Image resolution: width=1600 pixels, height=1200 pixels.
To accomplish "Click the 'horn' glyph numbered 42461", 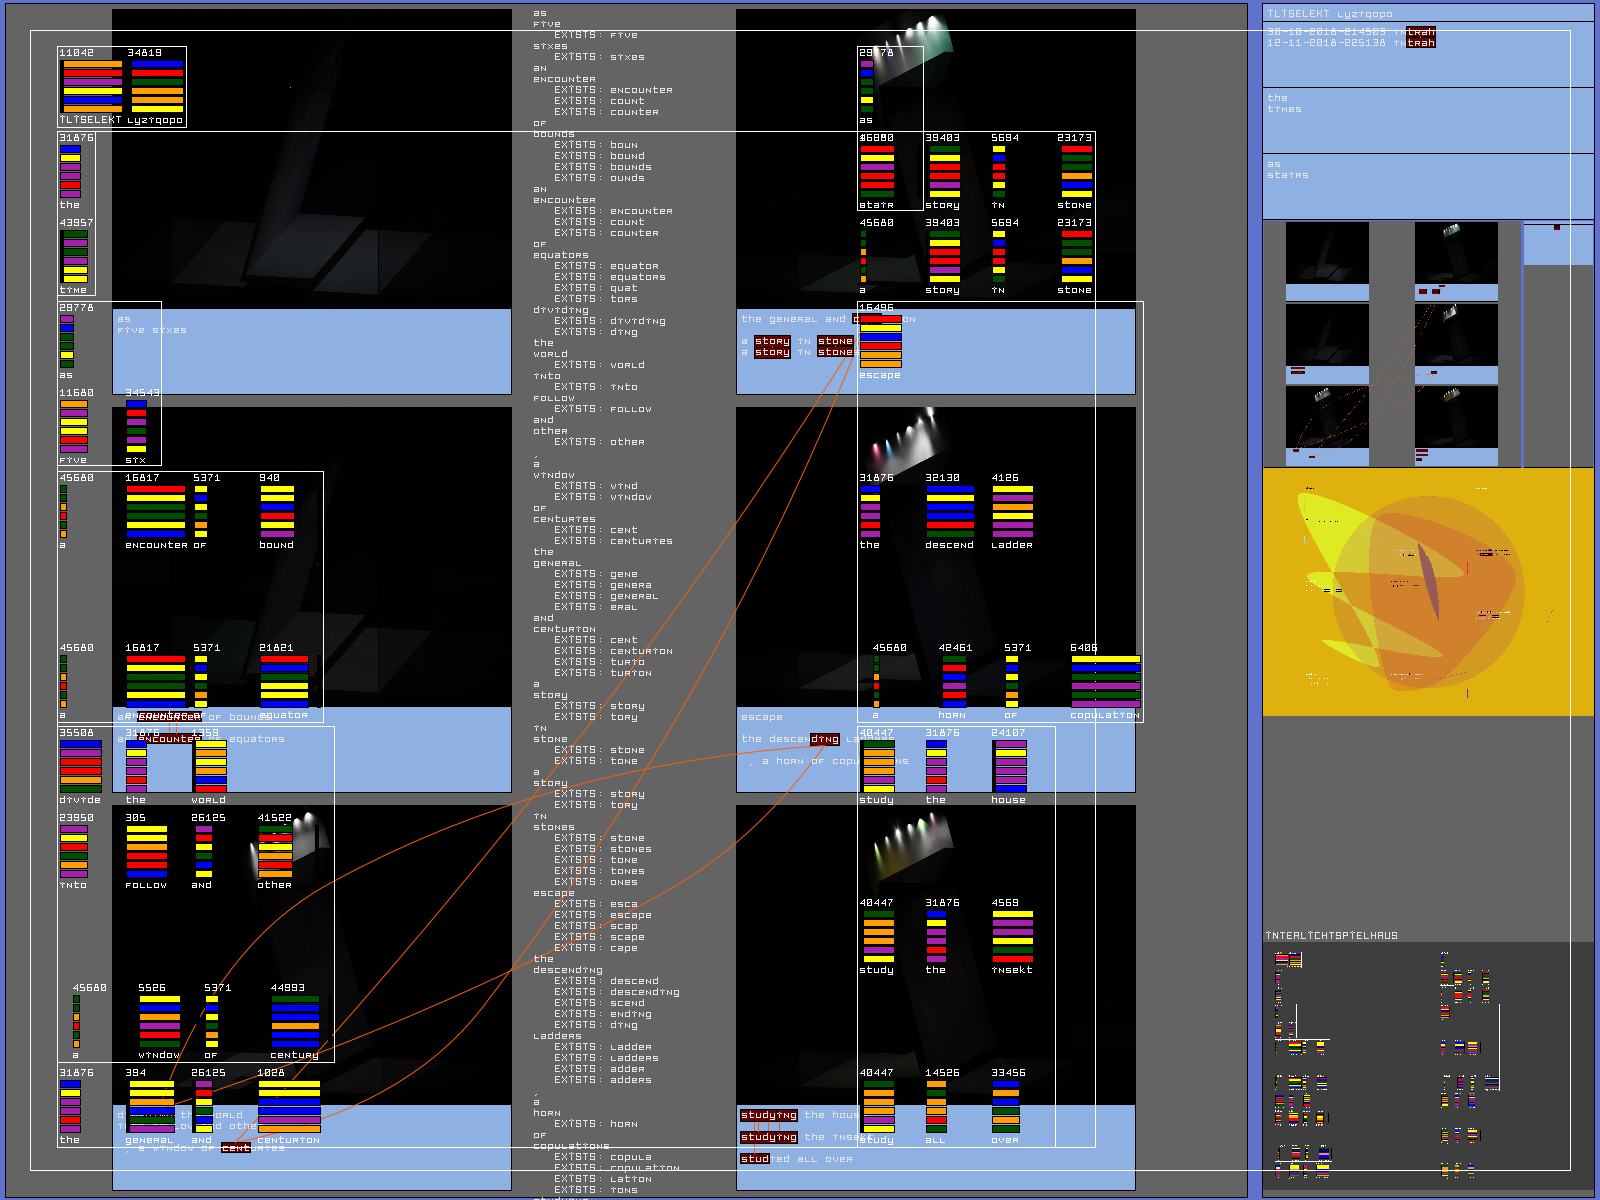I will 954,682.
